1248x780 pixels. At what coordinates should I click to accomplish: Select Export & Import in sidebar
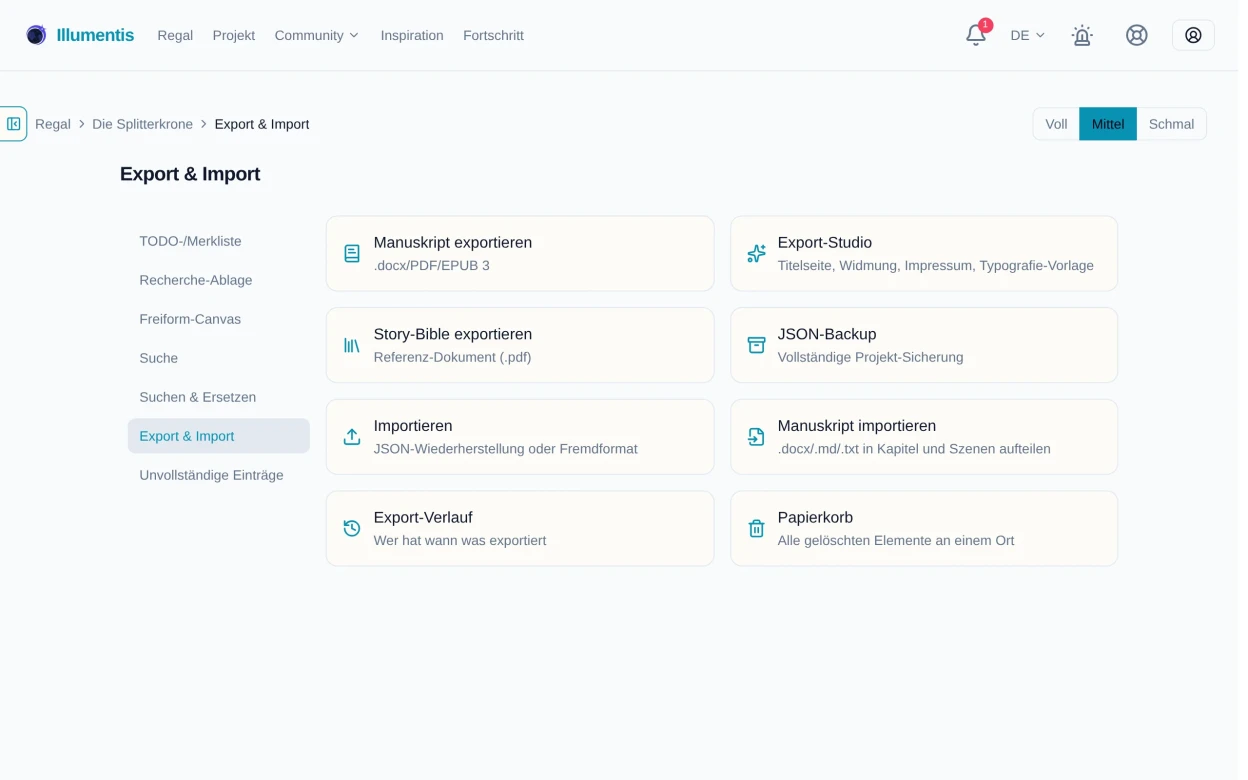[218, 436]
